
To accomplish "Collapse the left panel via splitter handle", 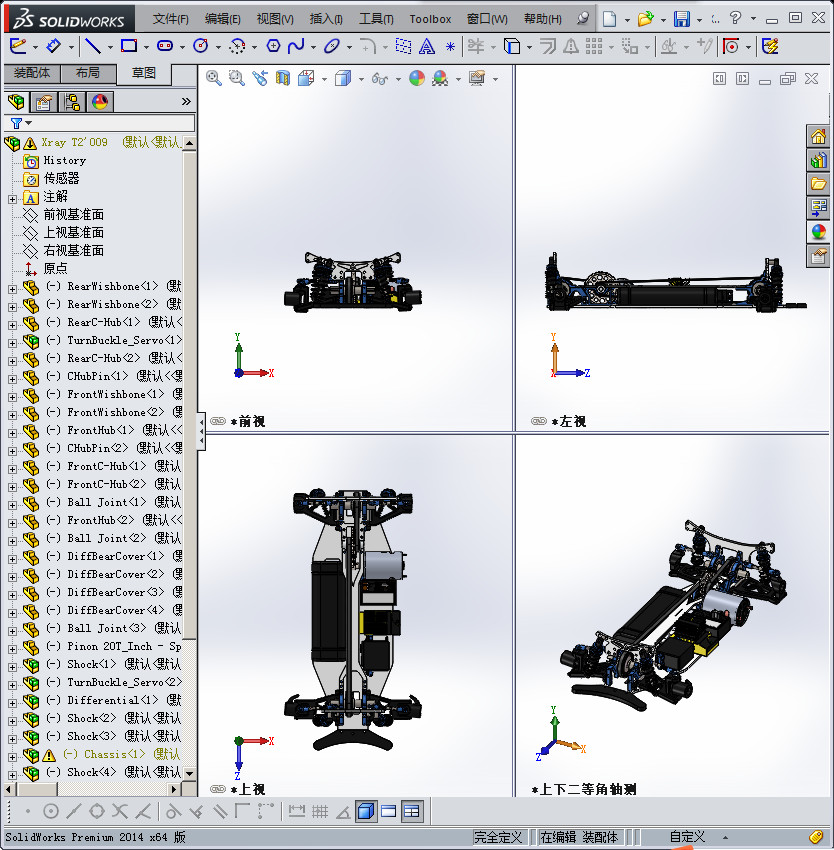I will pos(201,431).
